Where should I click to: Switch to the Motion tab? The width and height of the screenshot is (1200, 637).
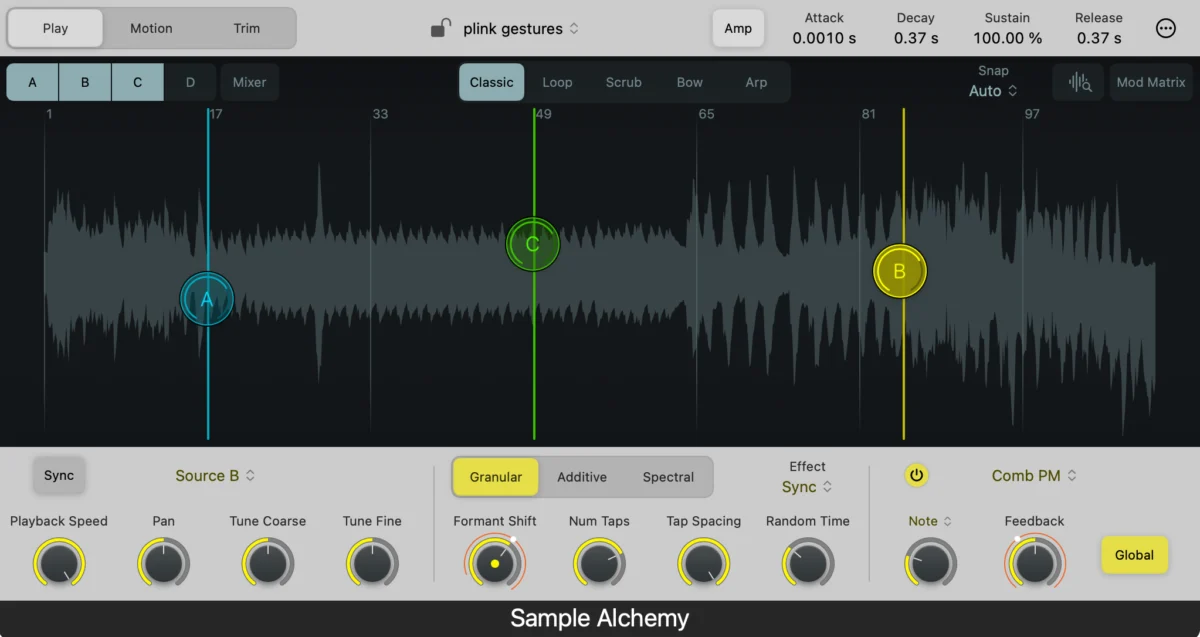[151, 28]
